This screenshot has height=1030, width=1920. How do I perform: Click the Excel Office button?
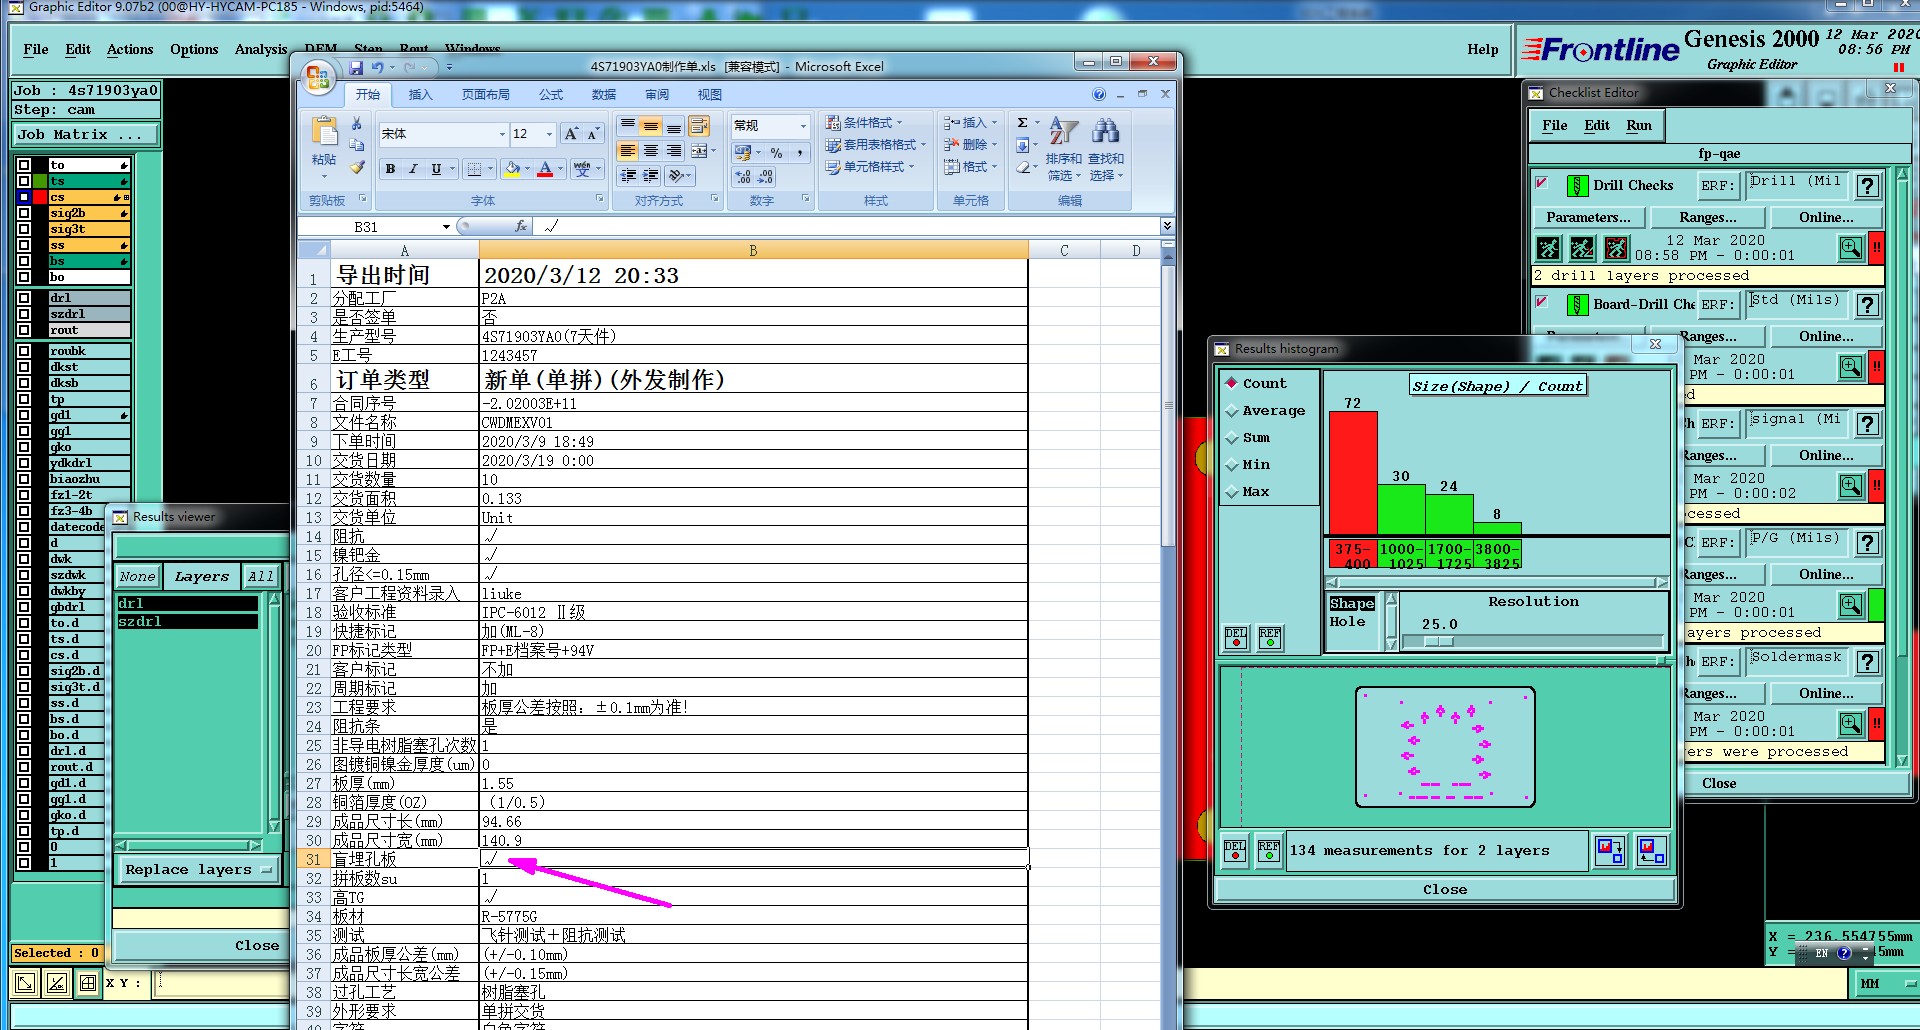[x=318, y=78]
